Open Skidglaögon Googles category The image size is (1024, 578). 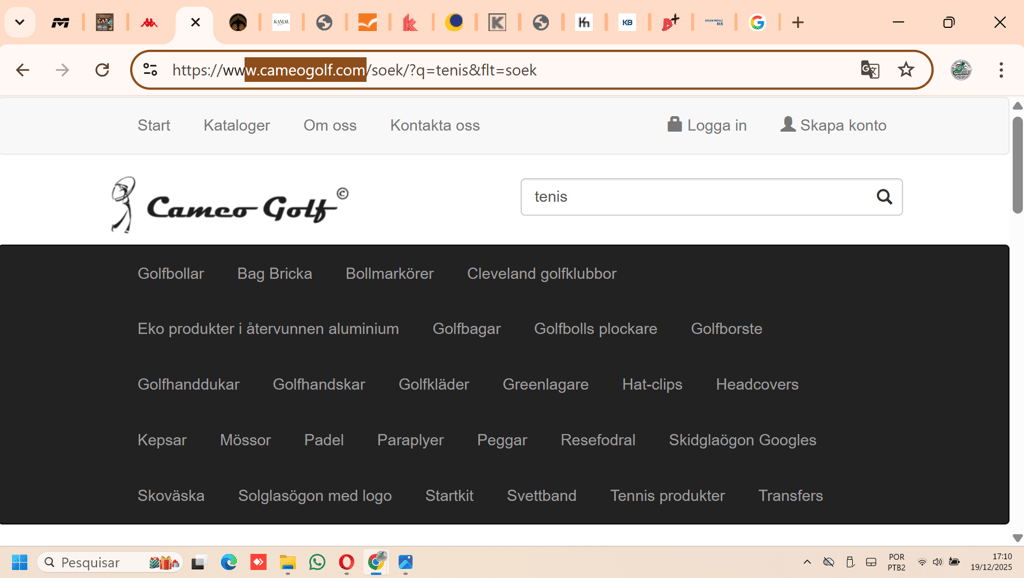coord(742,440)
